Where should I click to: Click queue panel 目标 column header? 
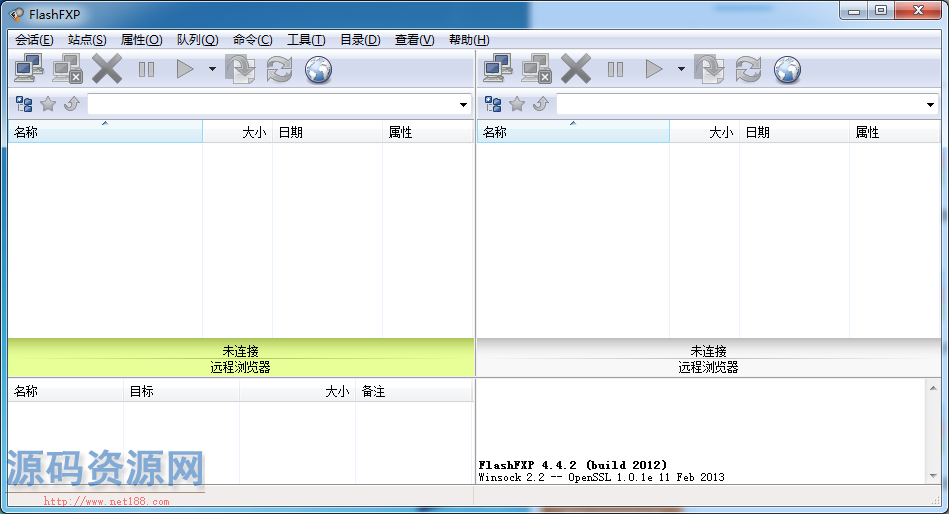pyautogui.click(x=182, y=391)
